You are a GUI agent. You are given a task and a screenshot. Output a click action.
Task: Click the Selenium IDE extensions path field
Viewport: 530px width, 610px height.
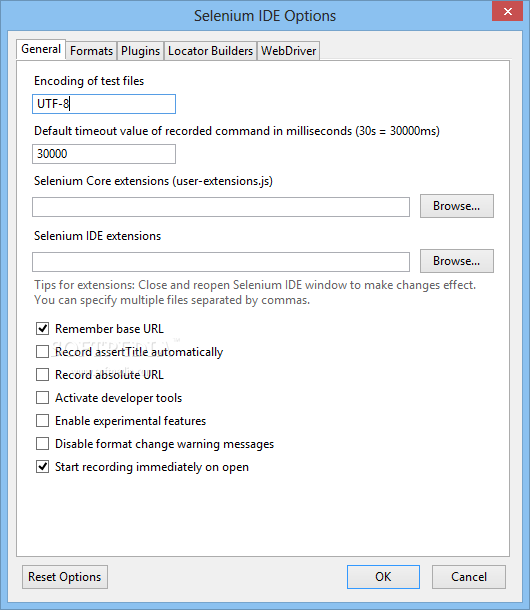pos(221,262)
